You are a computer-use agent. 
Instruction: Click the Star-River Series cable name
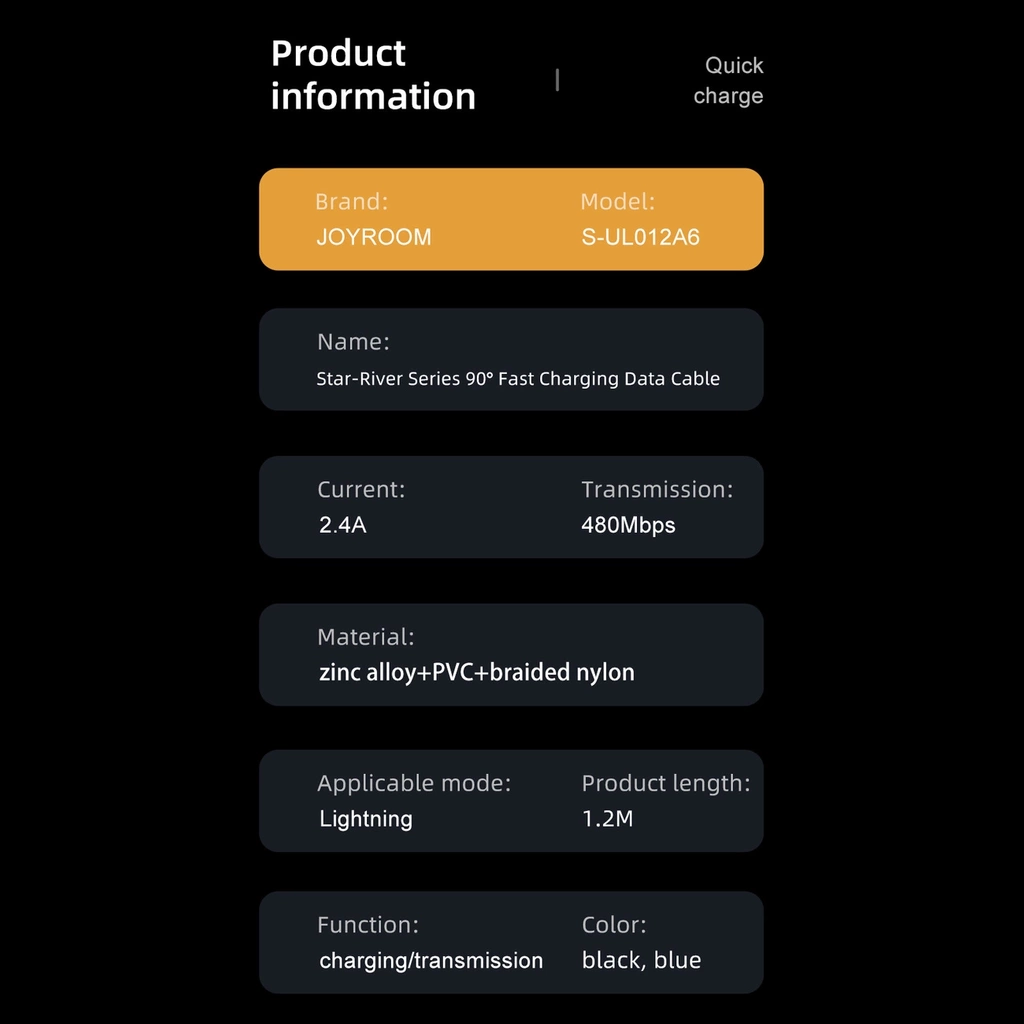click(518, 379)
